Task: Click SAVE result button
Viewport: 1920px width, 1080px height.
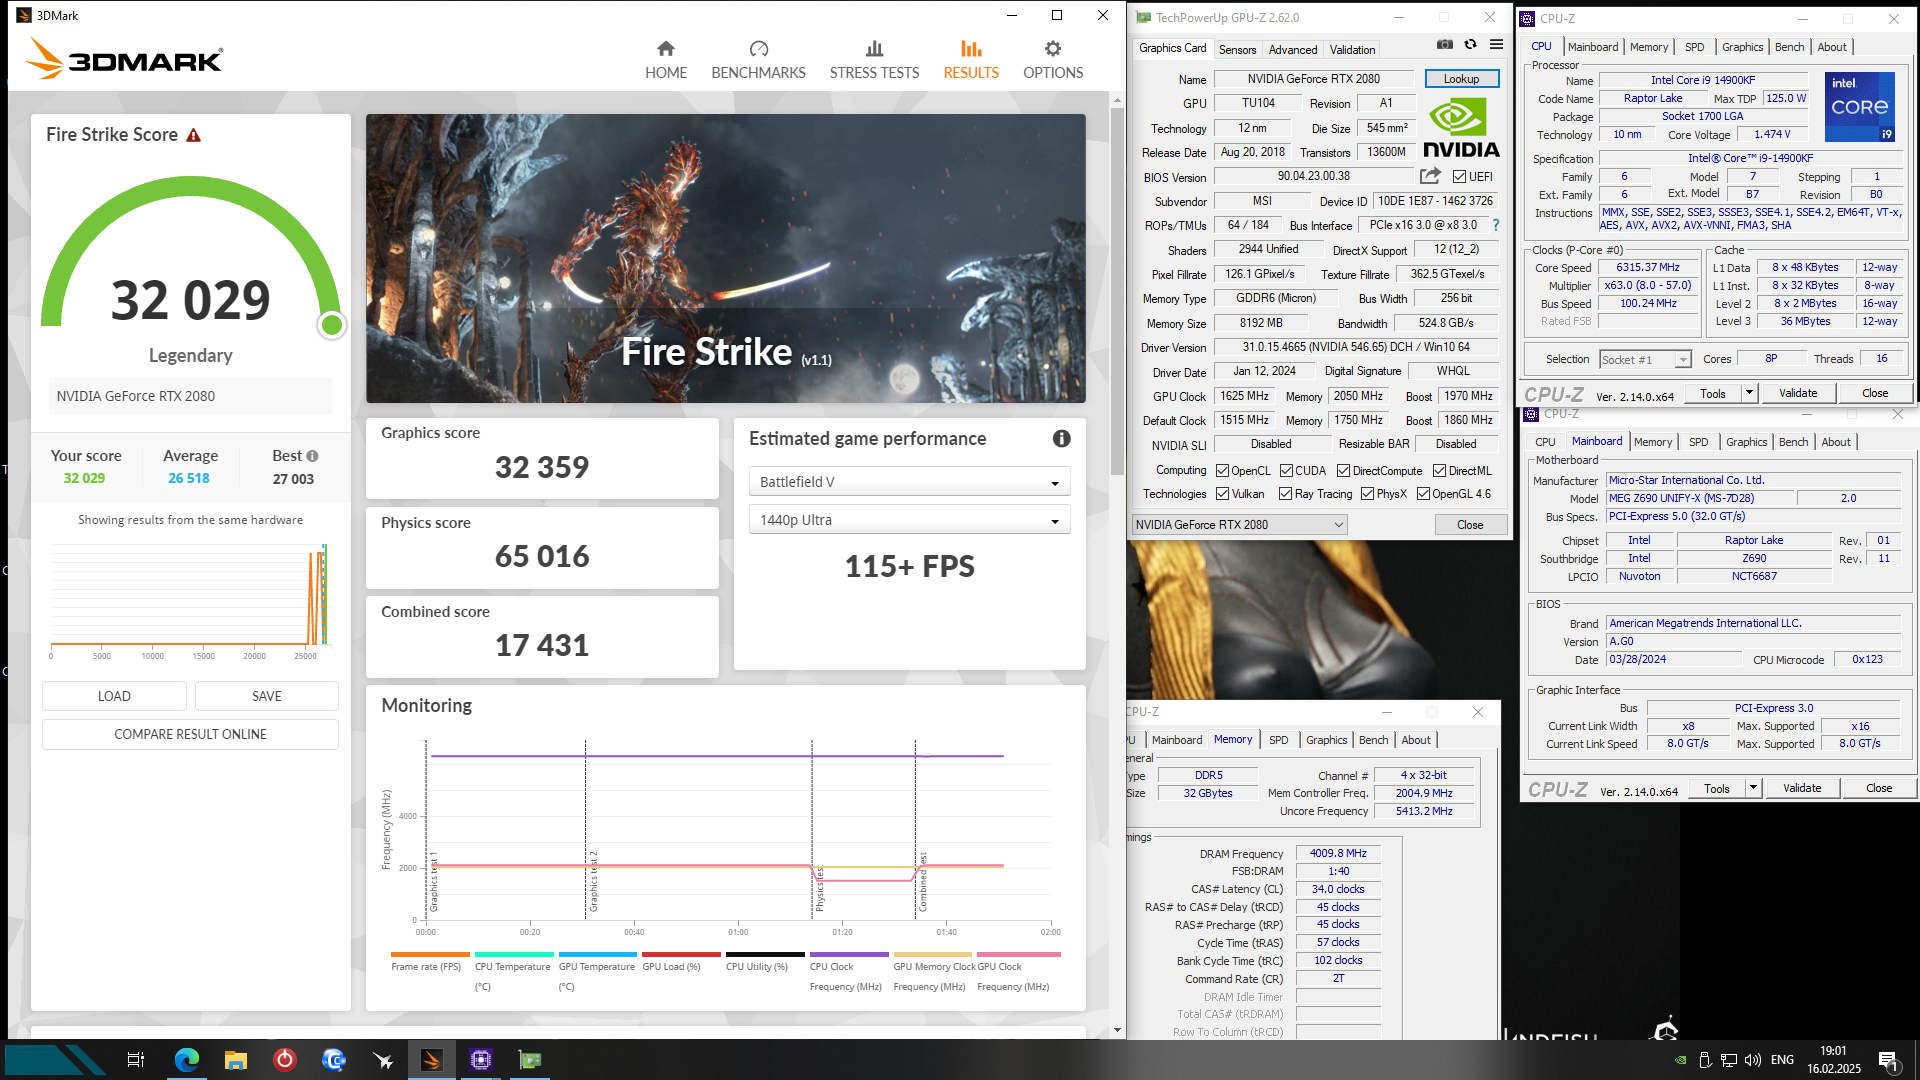Action: click(x=267, y=696)
